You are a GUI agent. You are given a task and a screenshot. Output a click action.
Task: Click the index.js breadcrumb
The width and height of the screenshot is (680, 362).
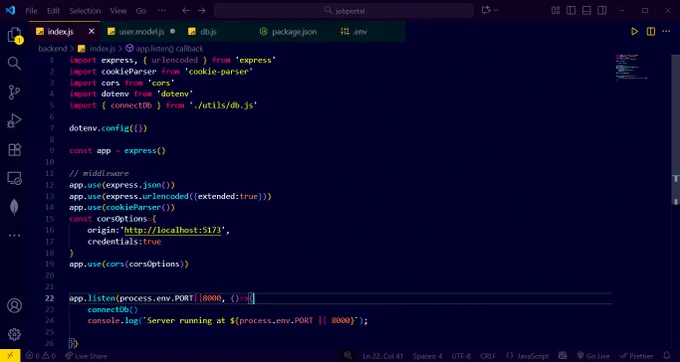(x=102, y=49)
